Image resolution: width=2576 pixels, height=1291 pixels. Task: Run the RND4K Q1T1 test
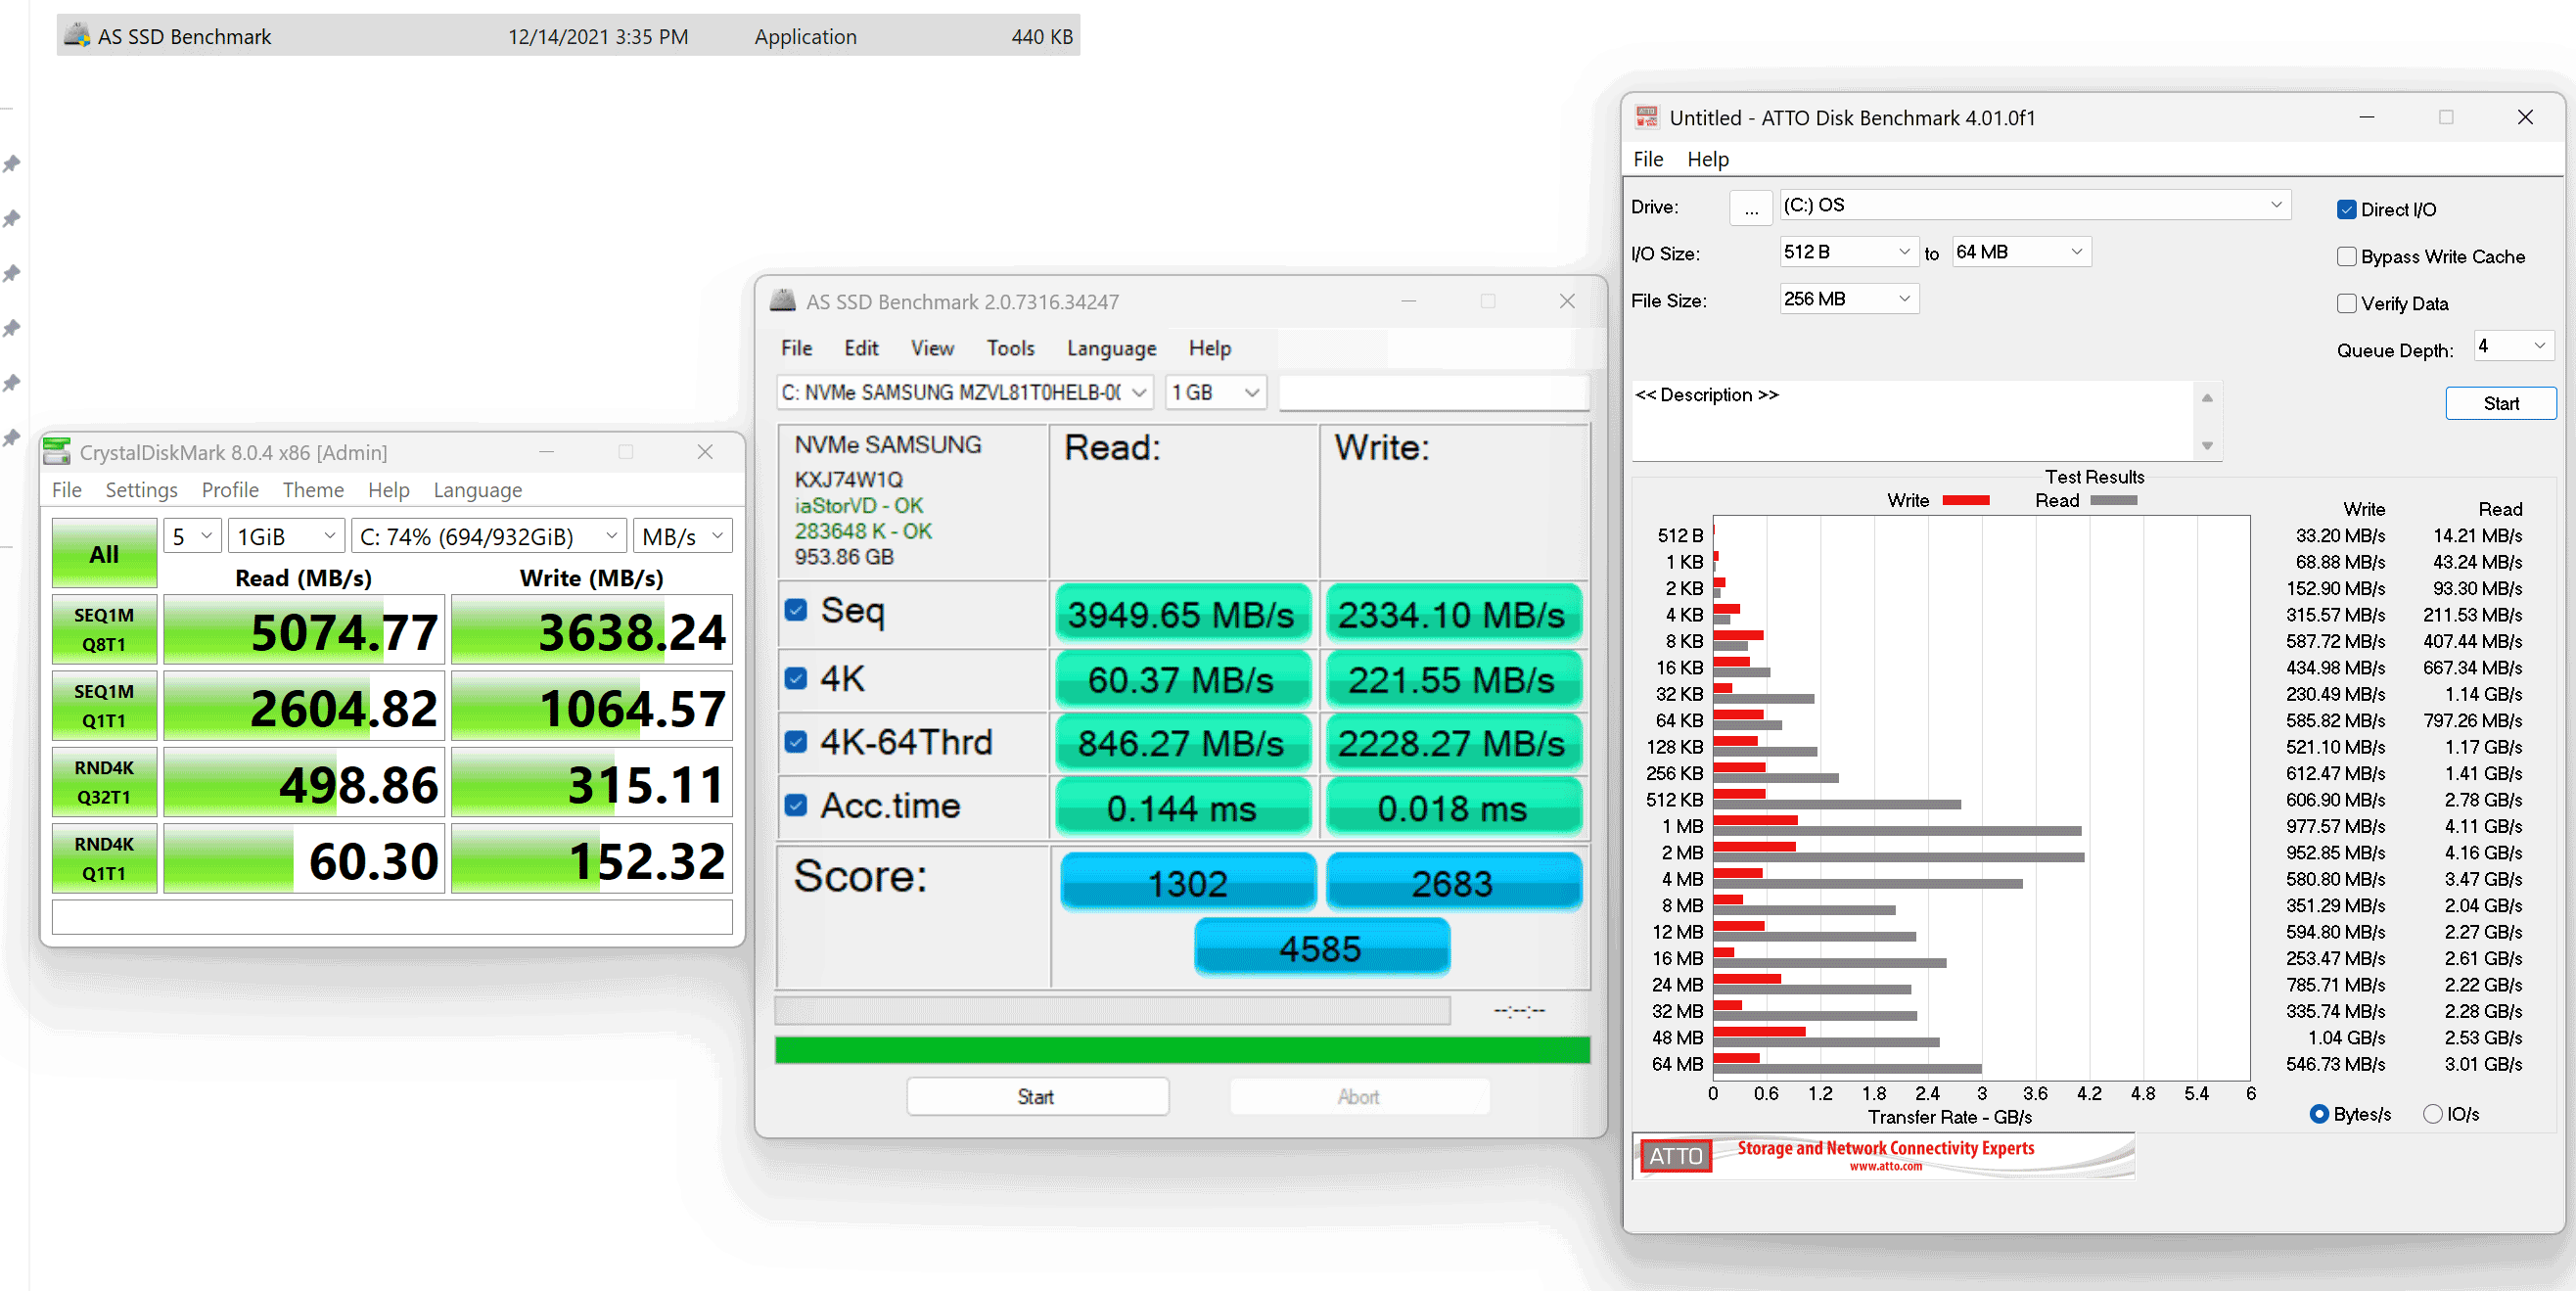click(x=104, y=857)
